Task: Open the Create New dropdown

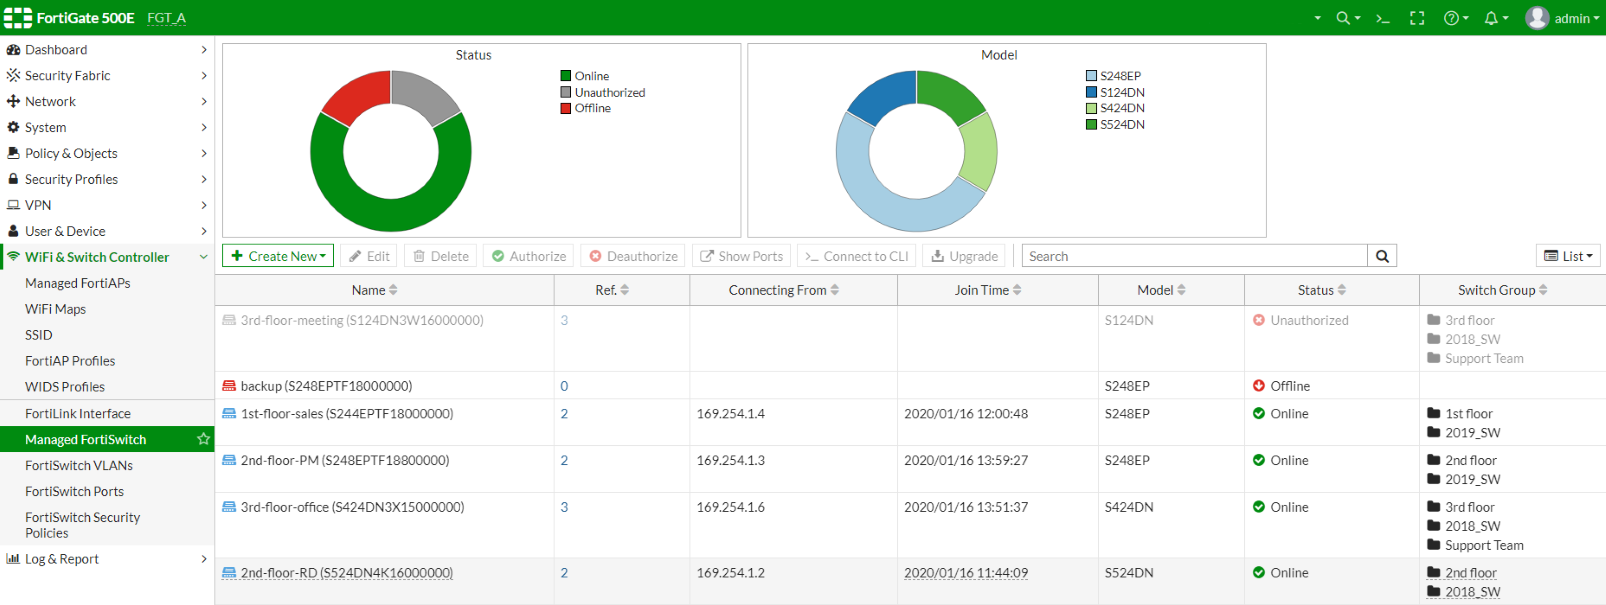Action: click(x=278, y=256)
